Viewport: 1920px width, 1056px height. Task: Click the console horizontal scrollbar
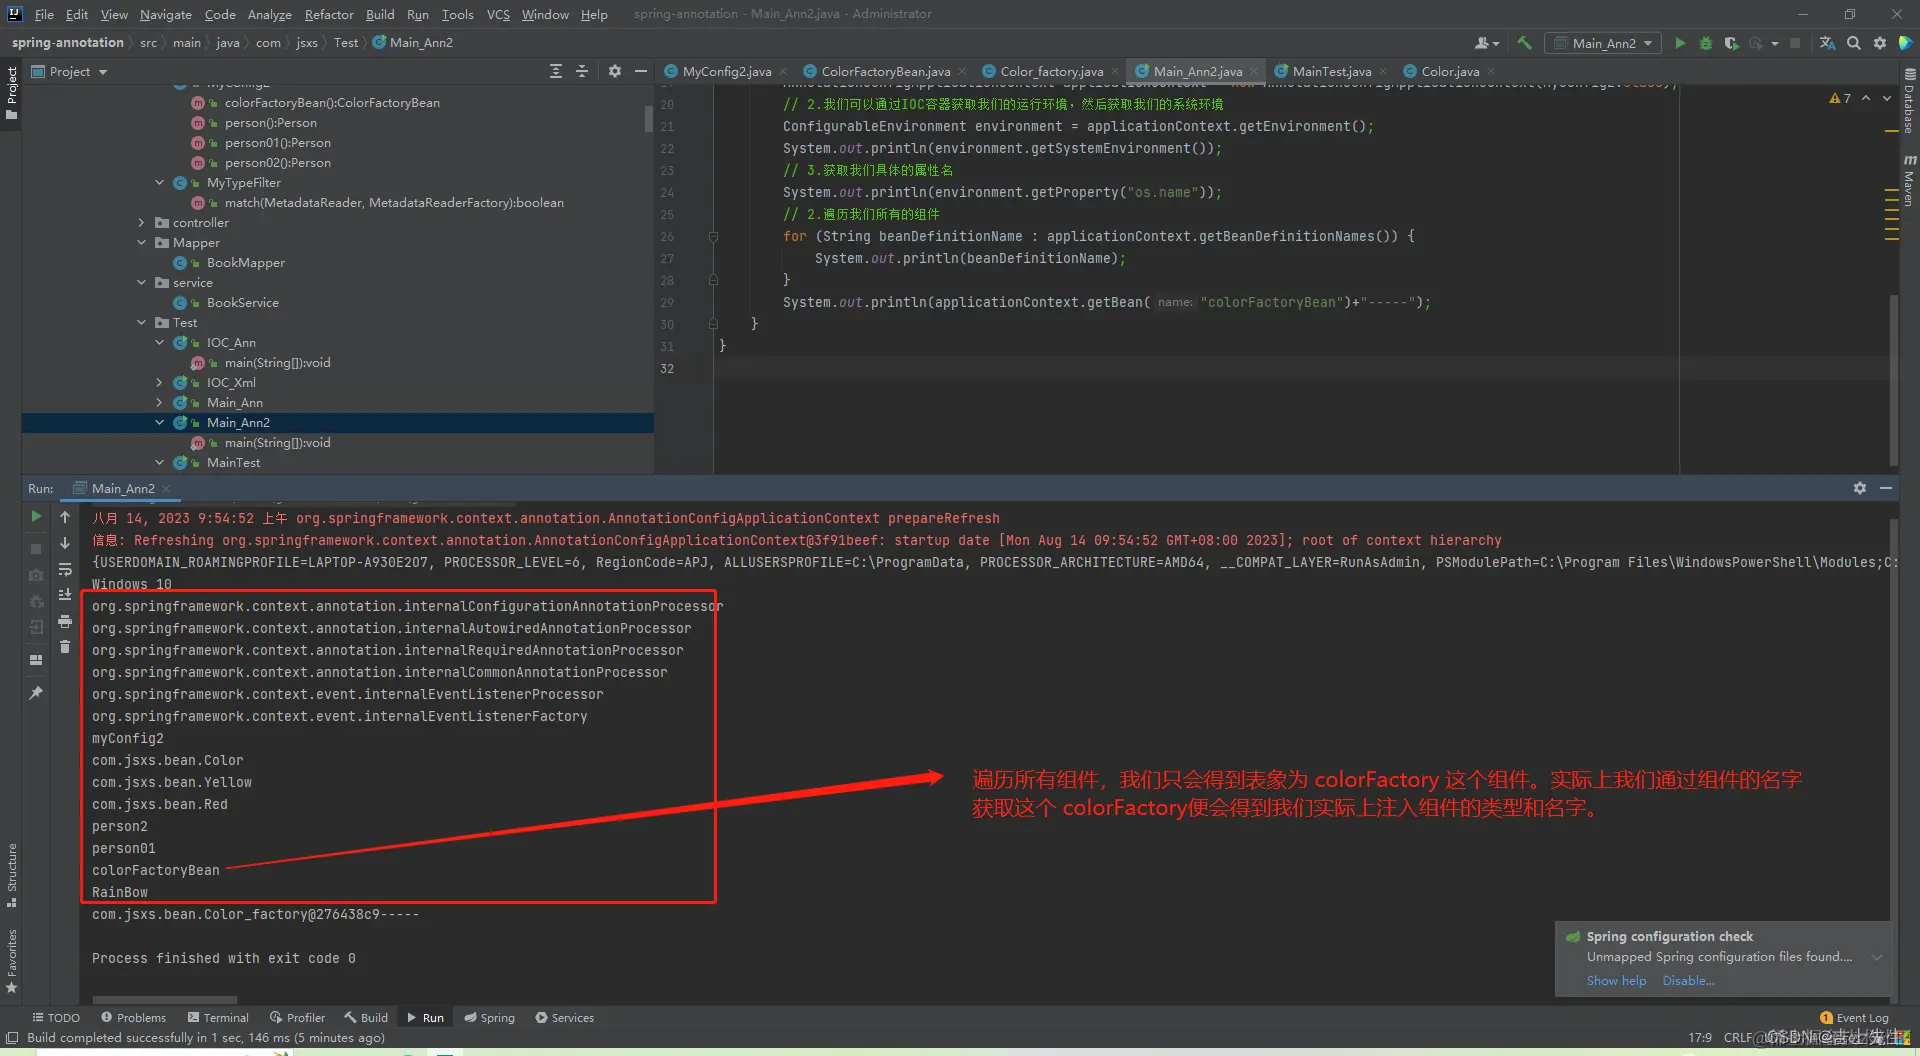coord(164,999)
